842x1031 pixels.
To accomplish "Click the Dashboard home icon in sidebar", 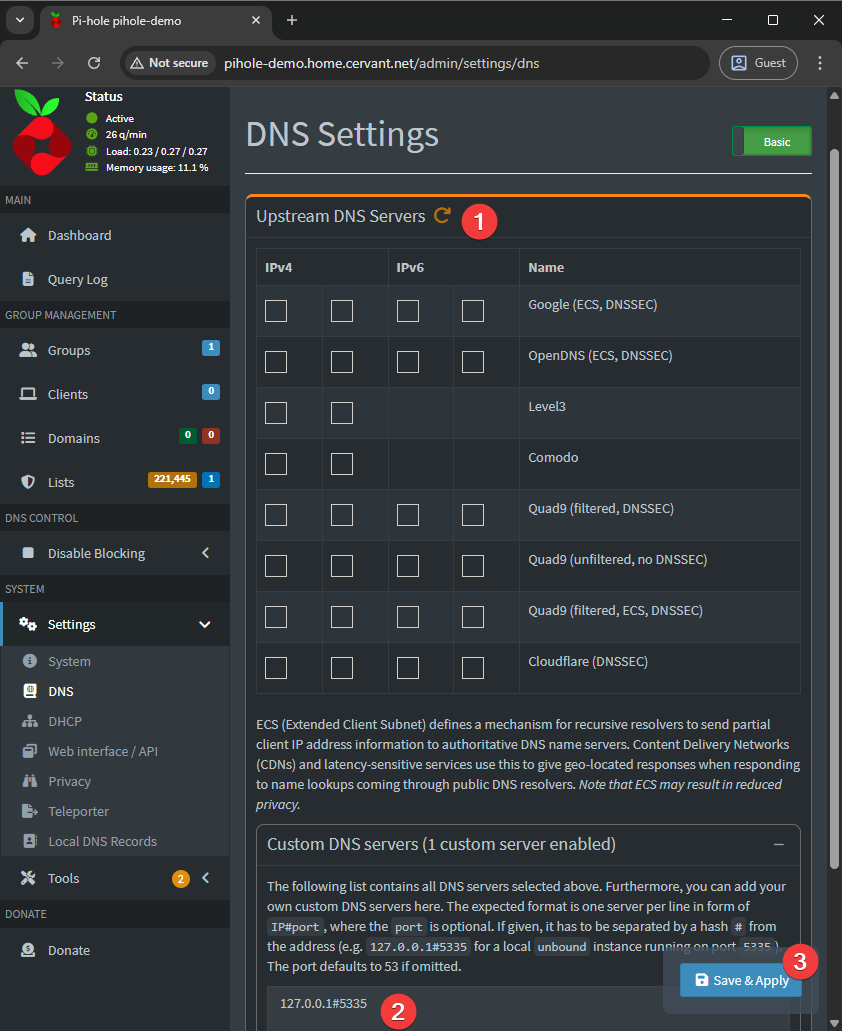I will pyautogui.click(x=29, y=236).
